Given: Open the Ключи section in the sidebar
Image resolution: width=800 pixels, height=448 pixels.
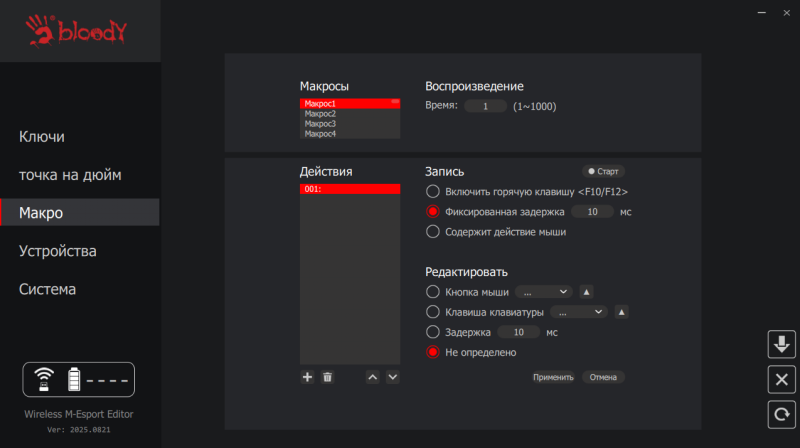Looking at the screenshot, I should tap(42, 136).
